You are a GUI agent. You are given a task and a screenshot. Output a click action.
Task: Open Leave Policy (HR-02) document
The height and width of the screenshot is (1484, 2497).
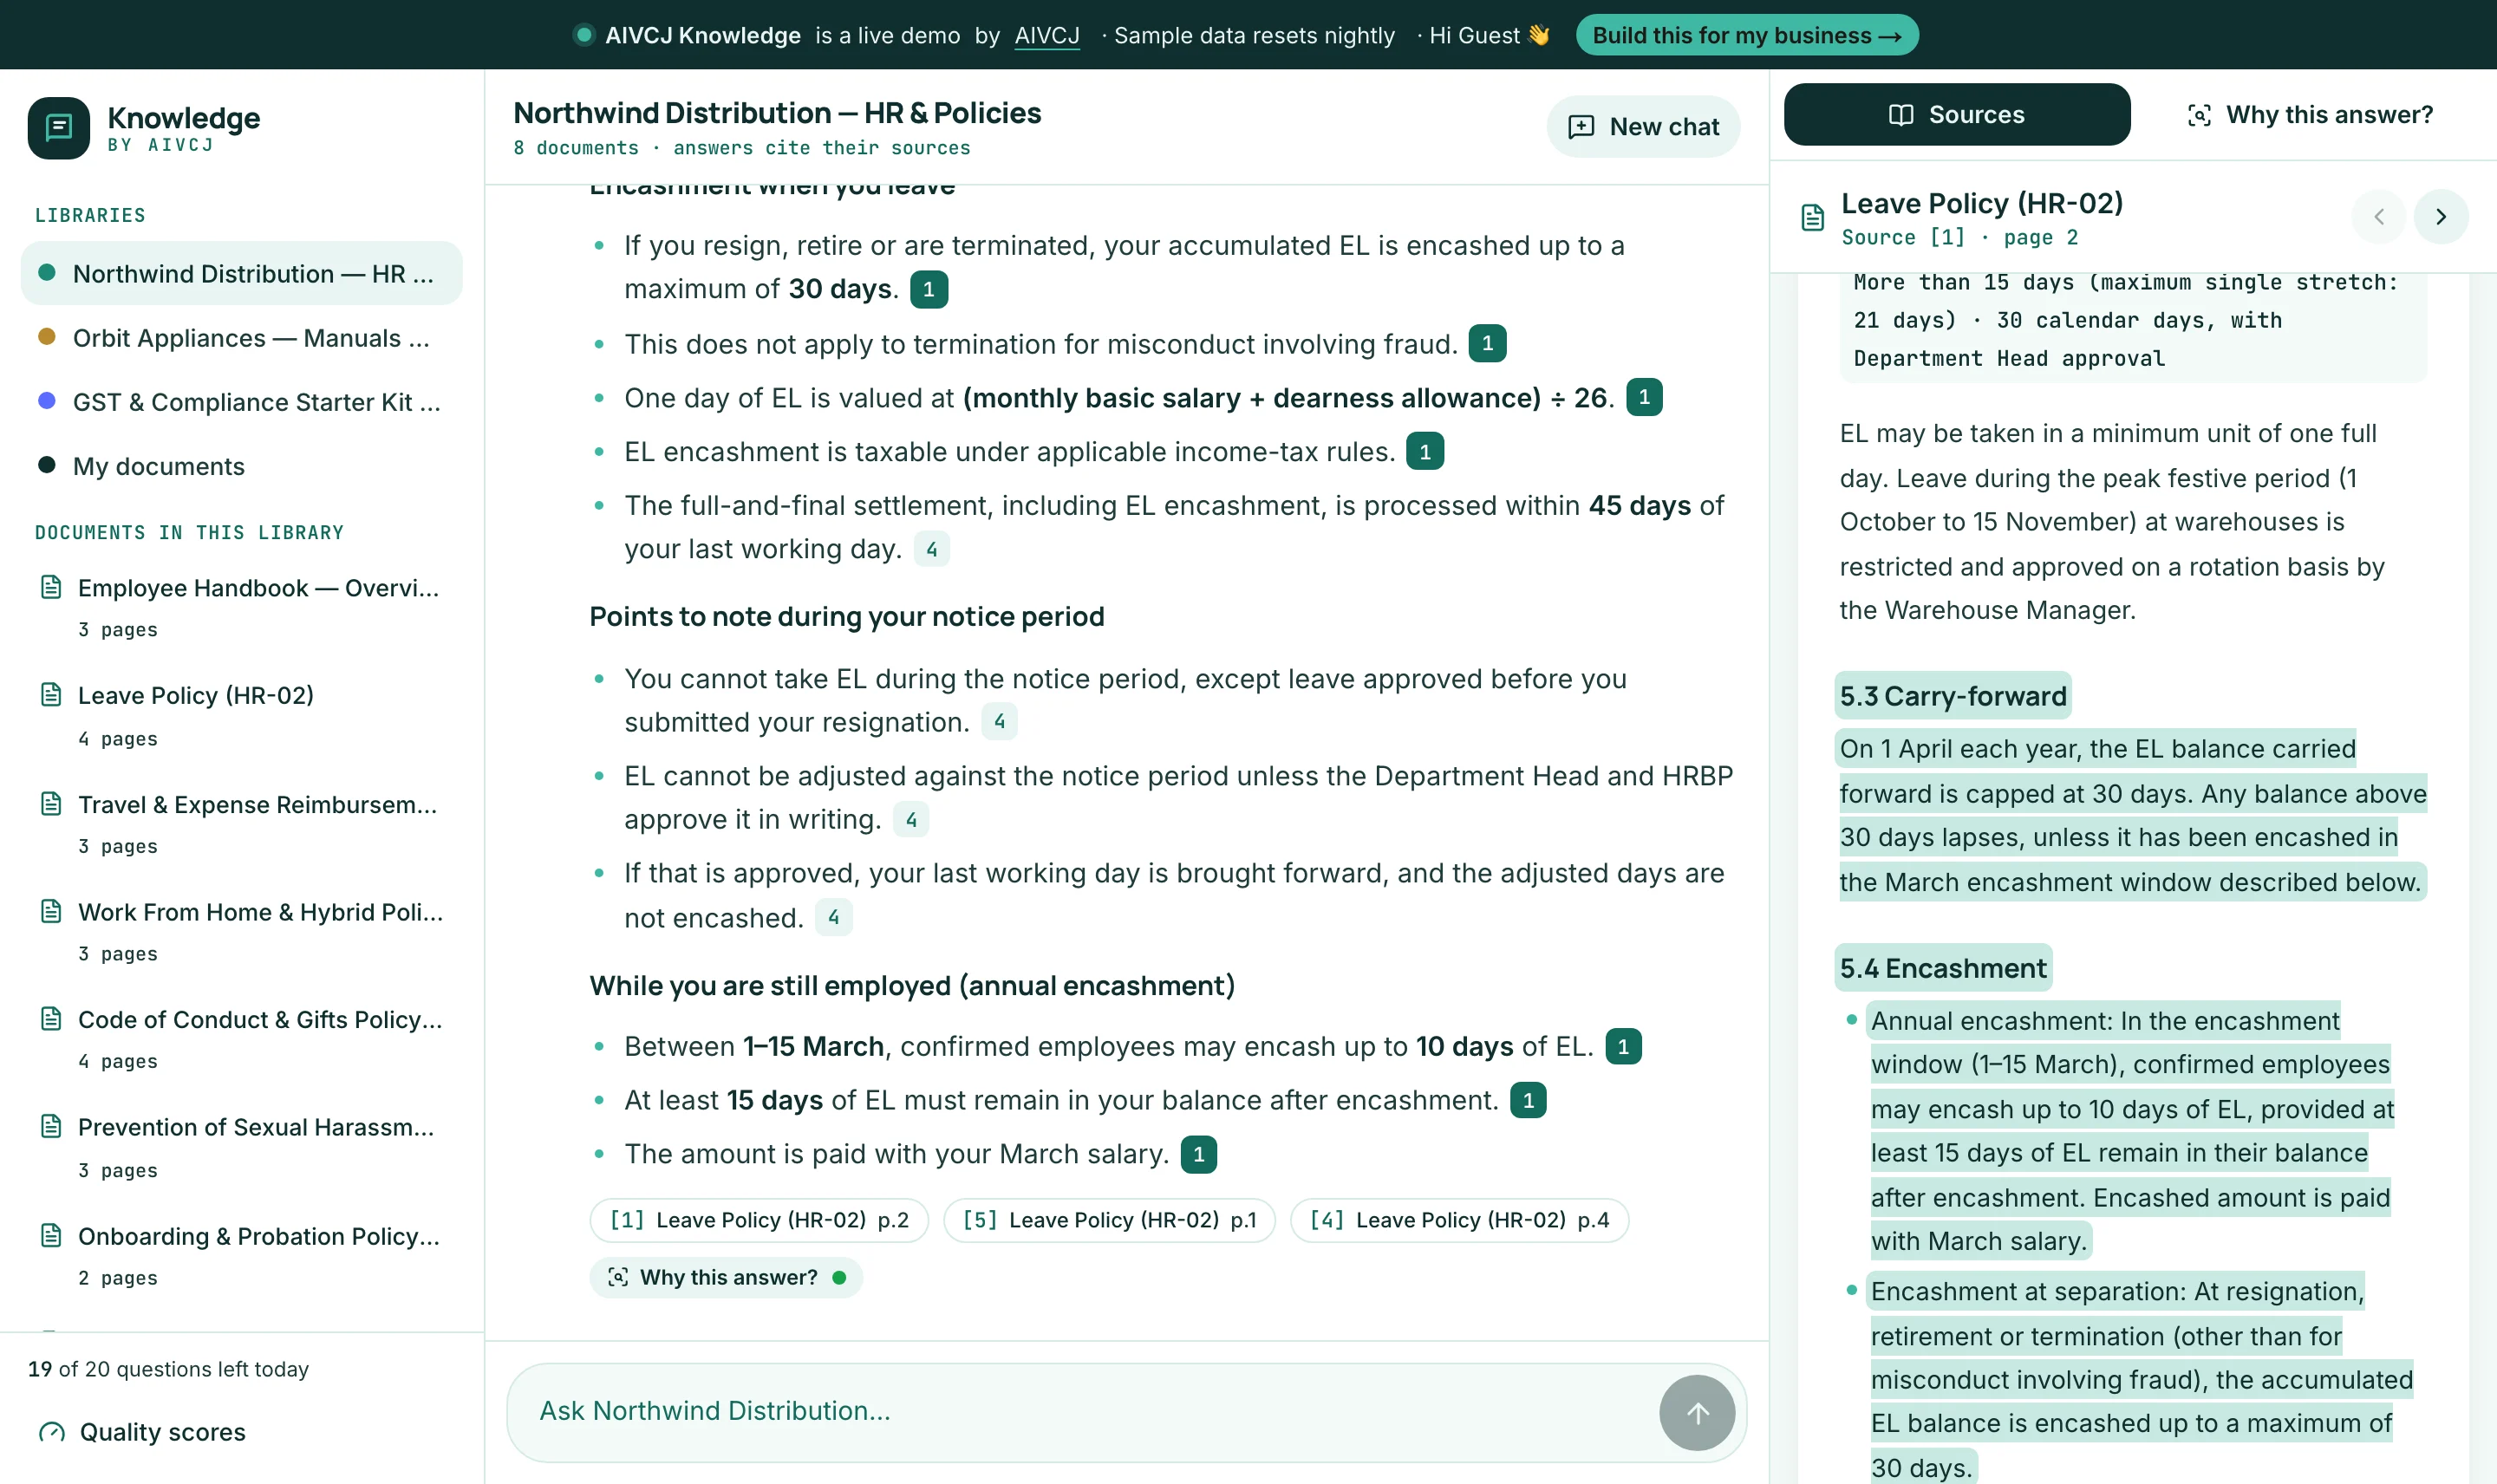click(241, 715)
